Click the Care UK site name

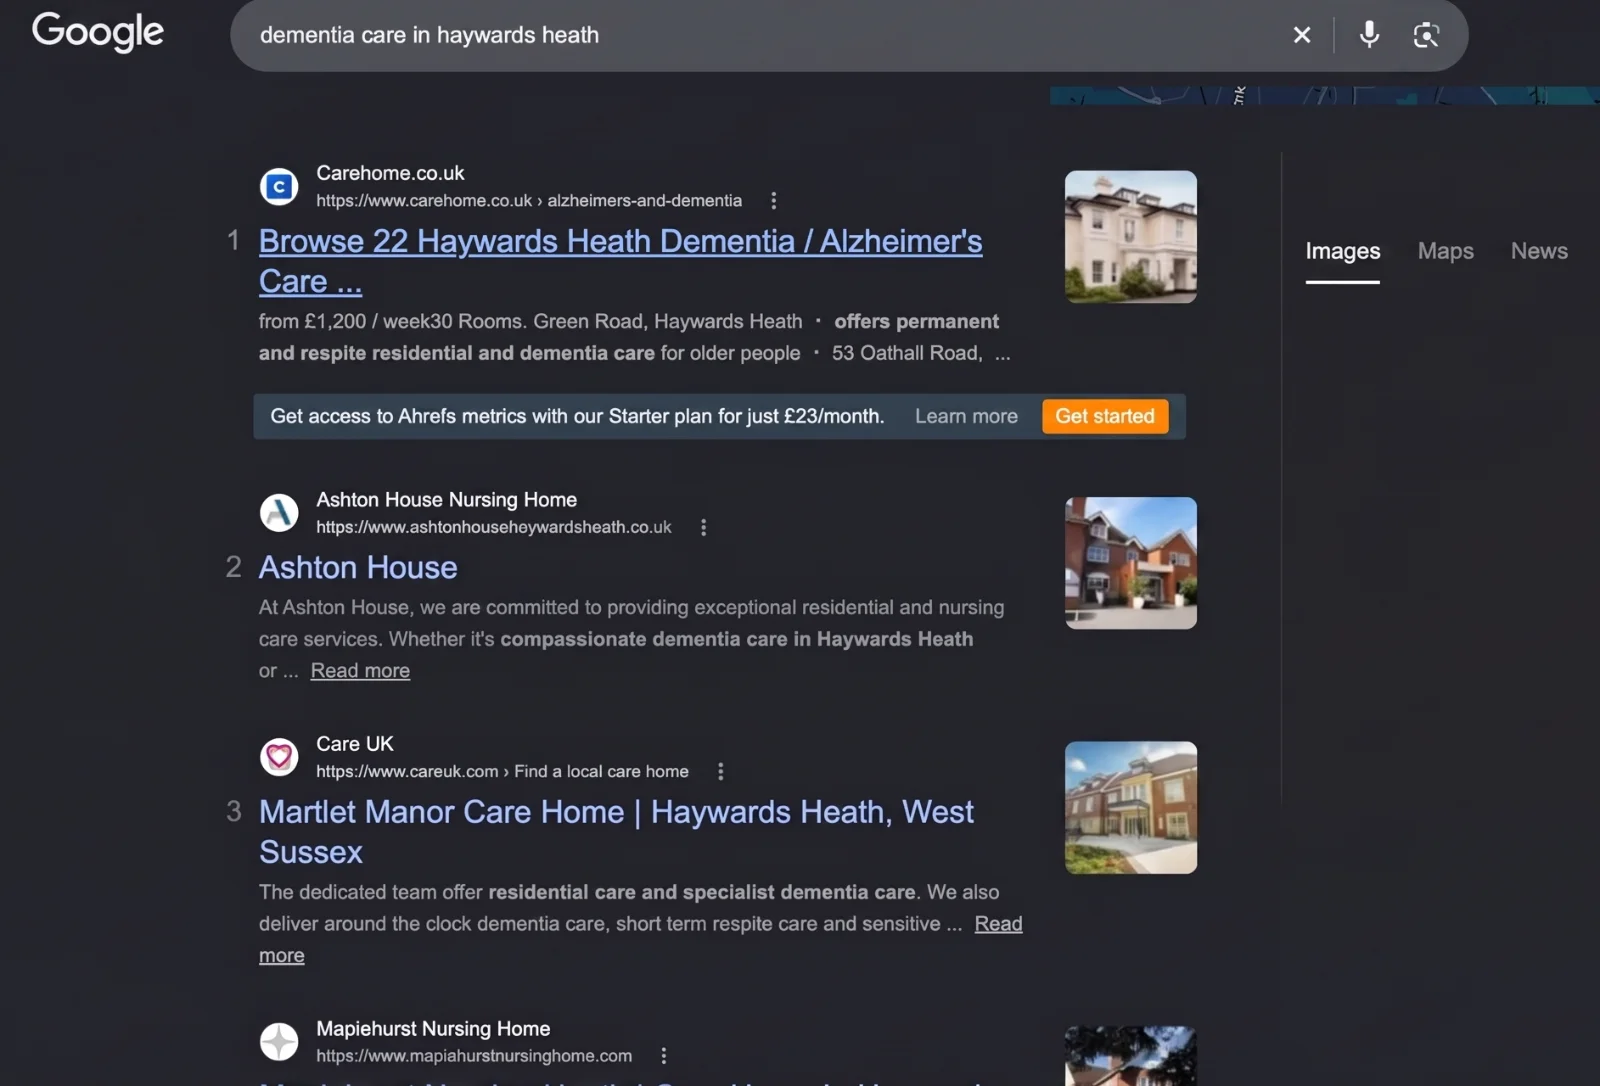point(355,744)
